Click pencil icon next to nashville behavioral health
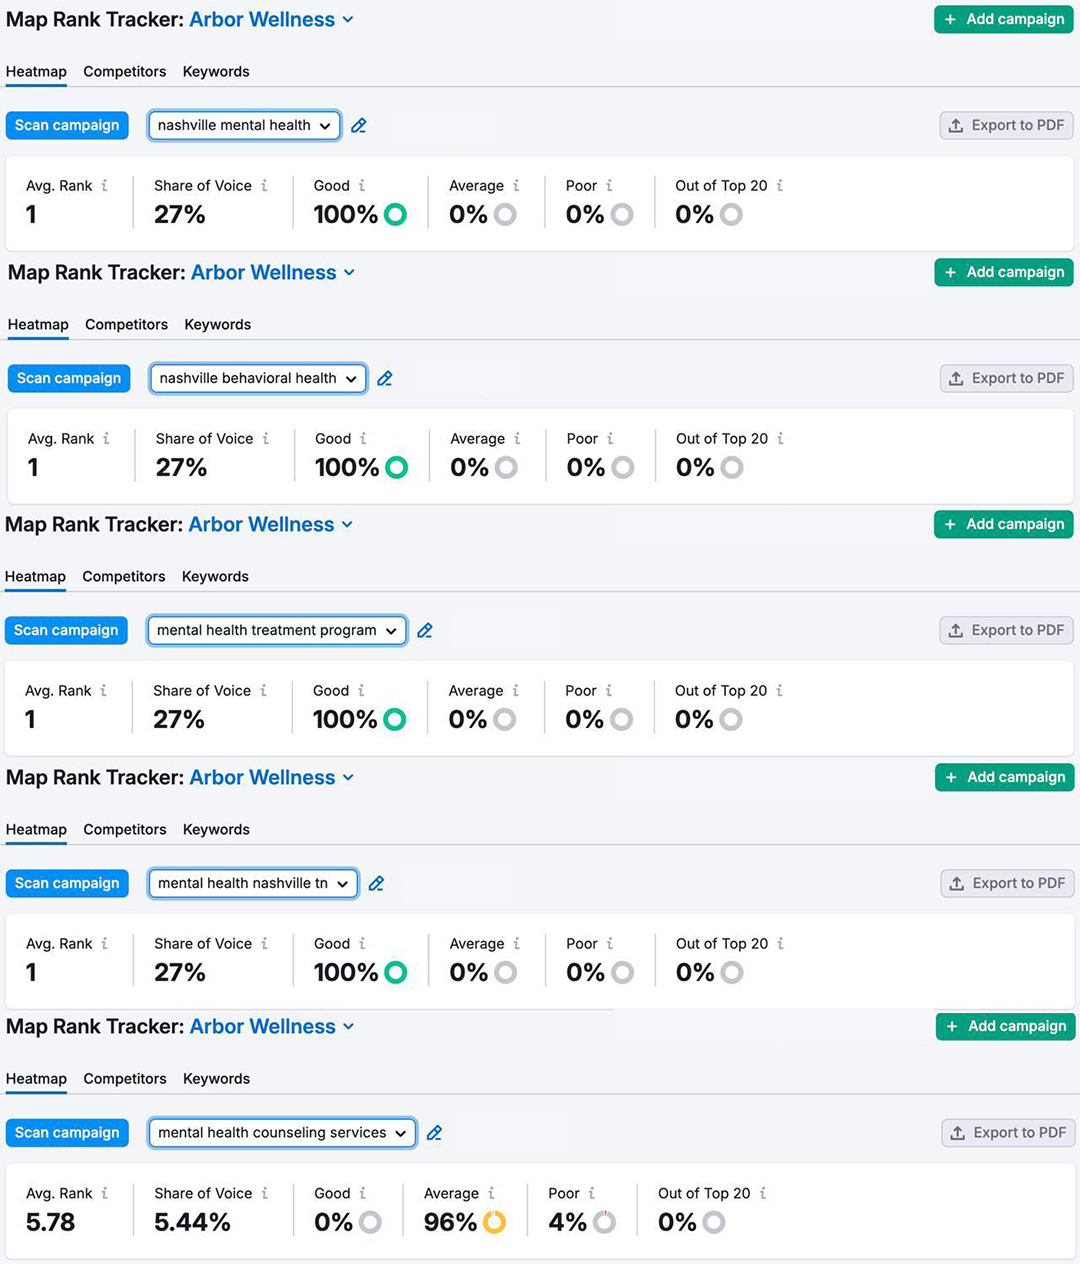 click(x=385, y=379)
